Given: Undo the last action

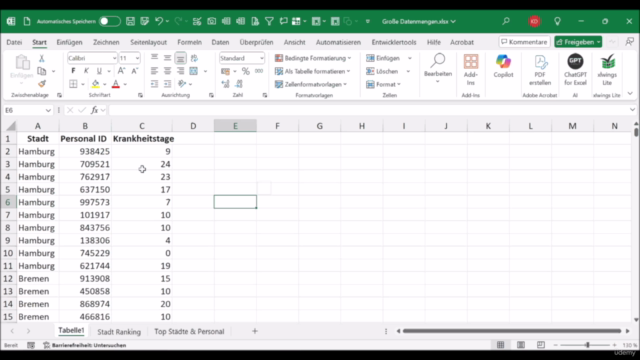Looking at the screenshot, I should tap(159, 21).
